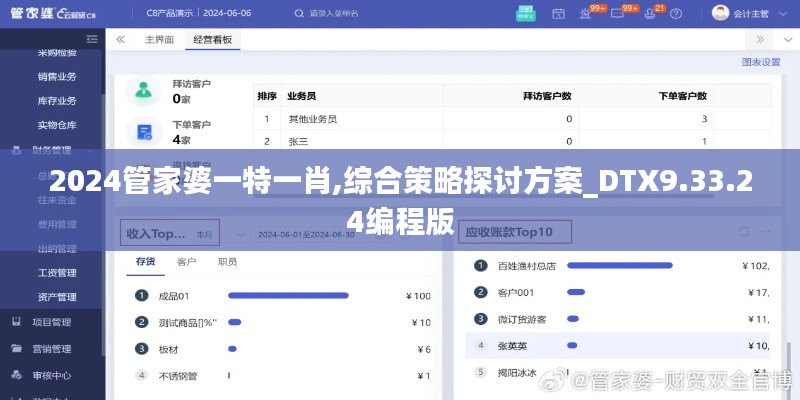This screenshot has width=800, height=400.
Task: Open the alarm alerts icon with 99+
Action: coord(586,14)
